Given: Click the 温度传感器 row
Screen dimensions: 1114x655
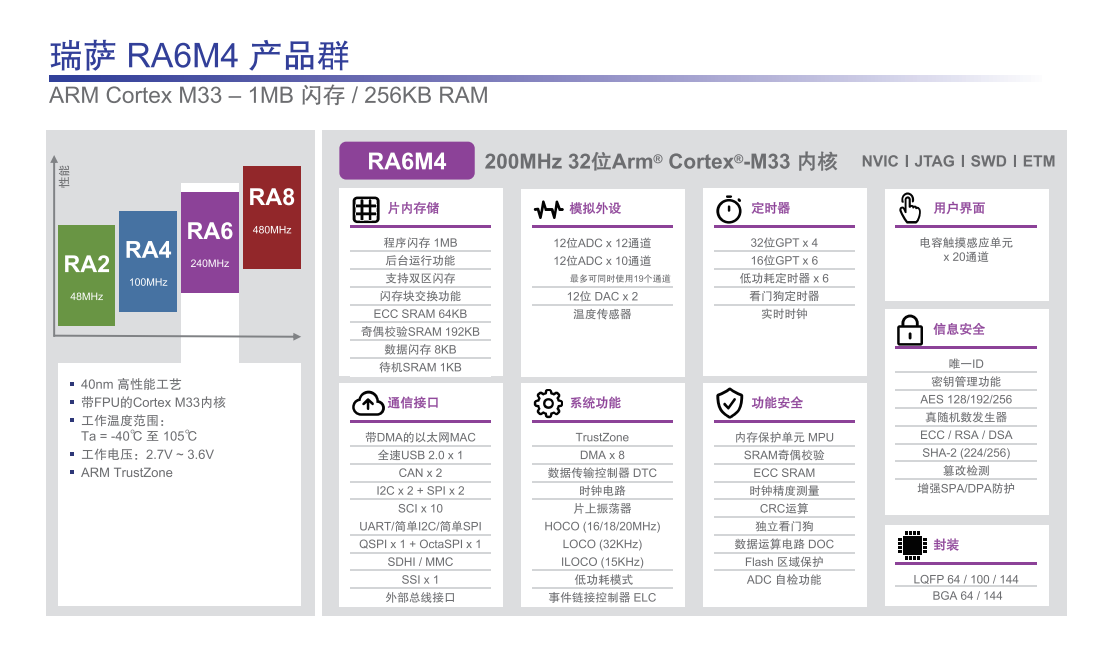Looking at the screenshot, I should (602, 314).
